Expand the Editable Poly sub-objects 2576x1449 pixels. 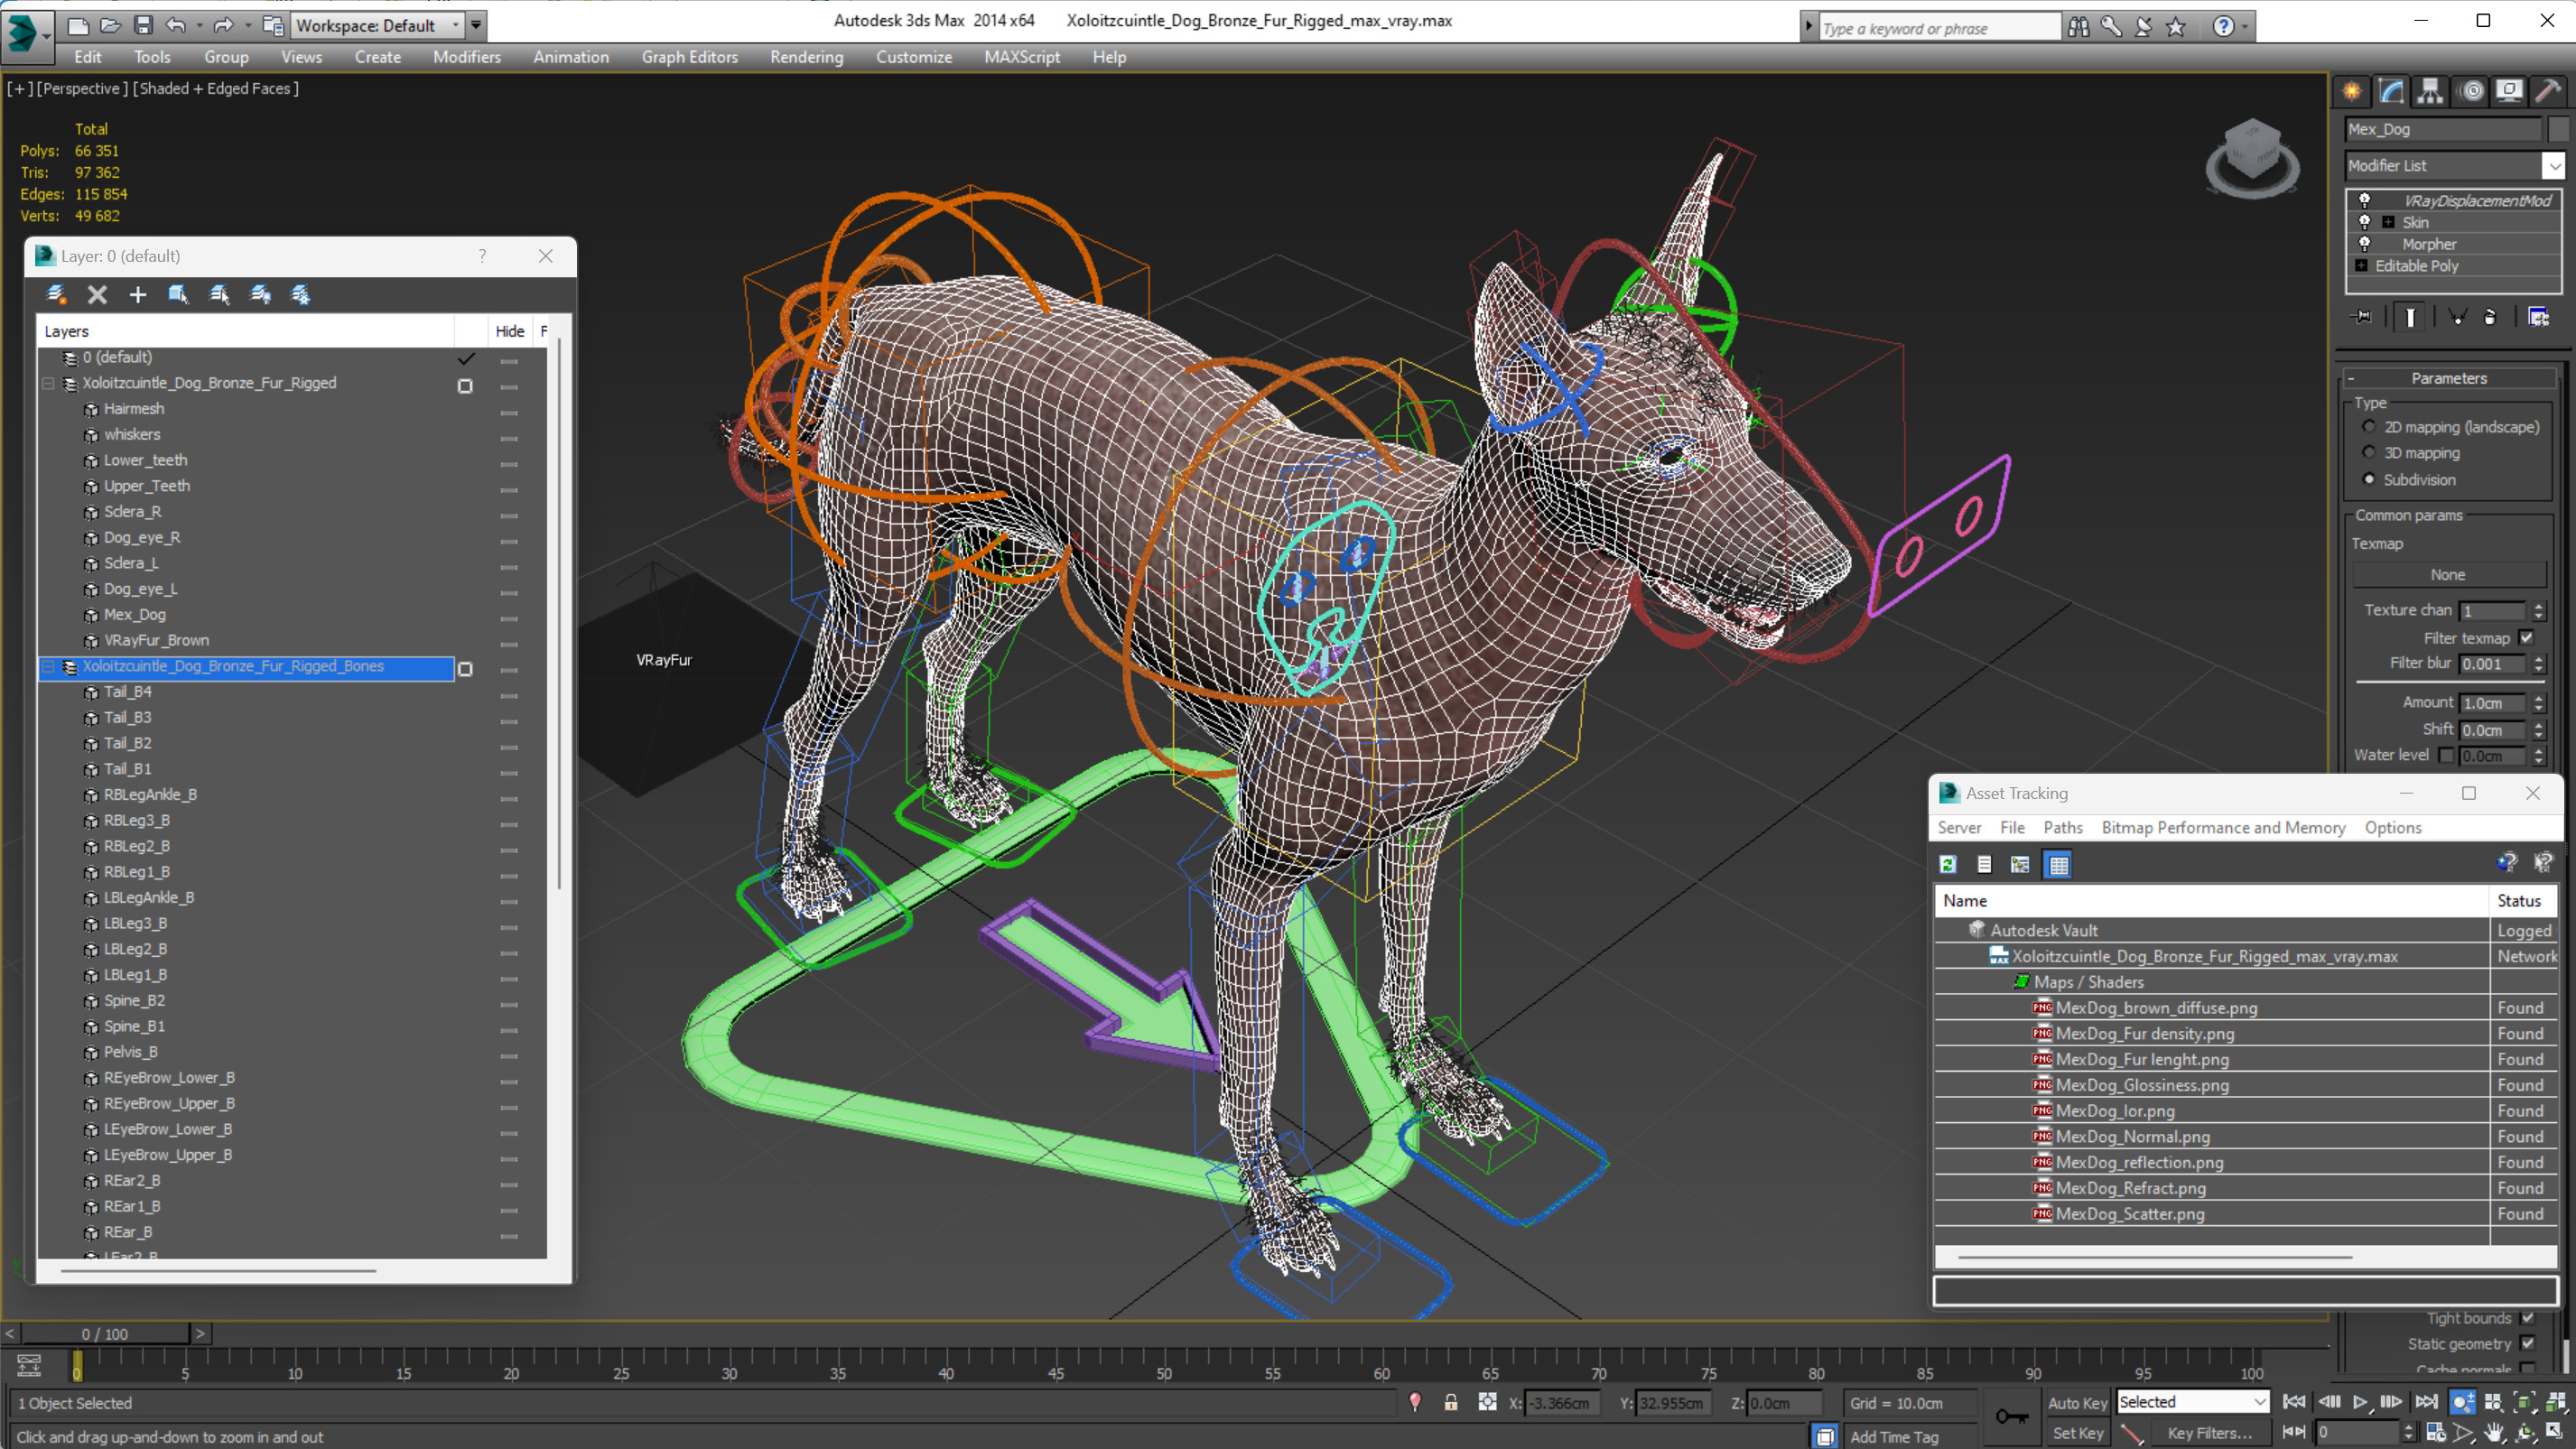[x=2362, y=266]
